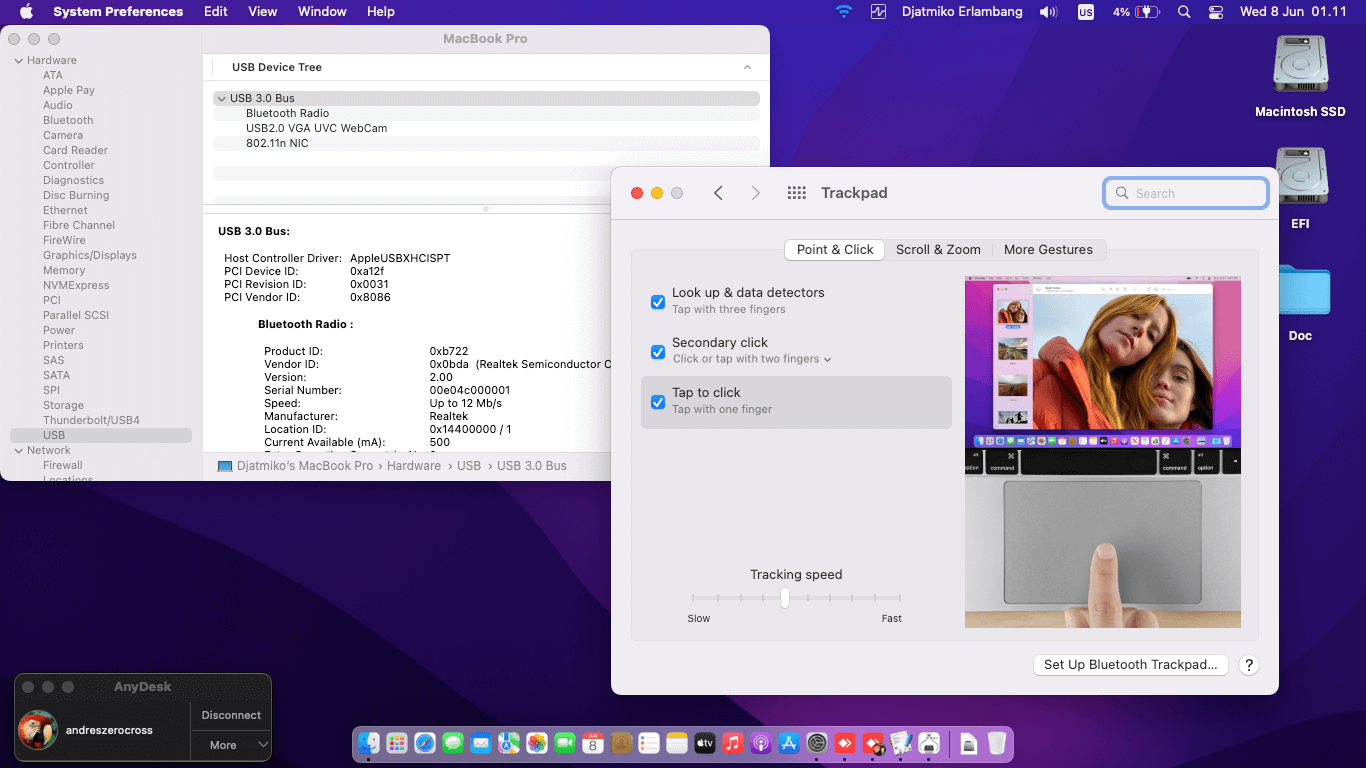Image resolution: width=1366 pixels, height=768 pixels.
Task: Open Calendar in the Dock
Action: (x=593, y=743)
